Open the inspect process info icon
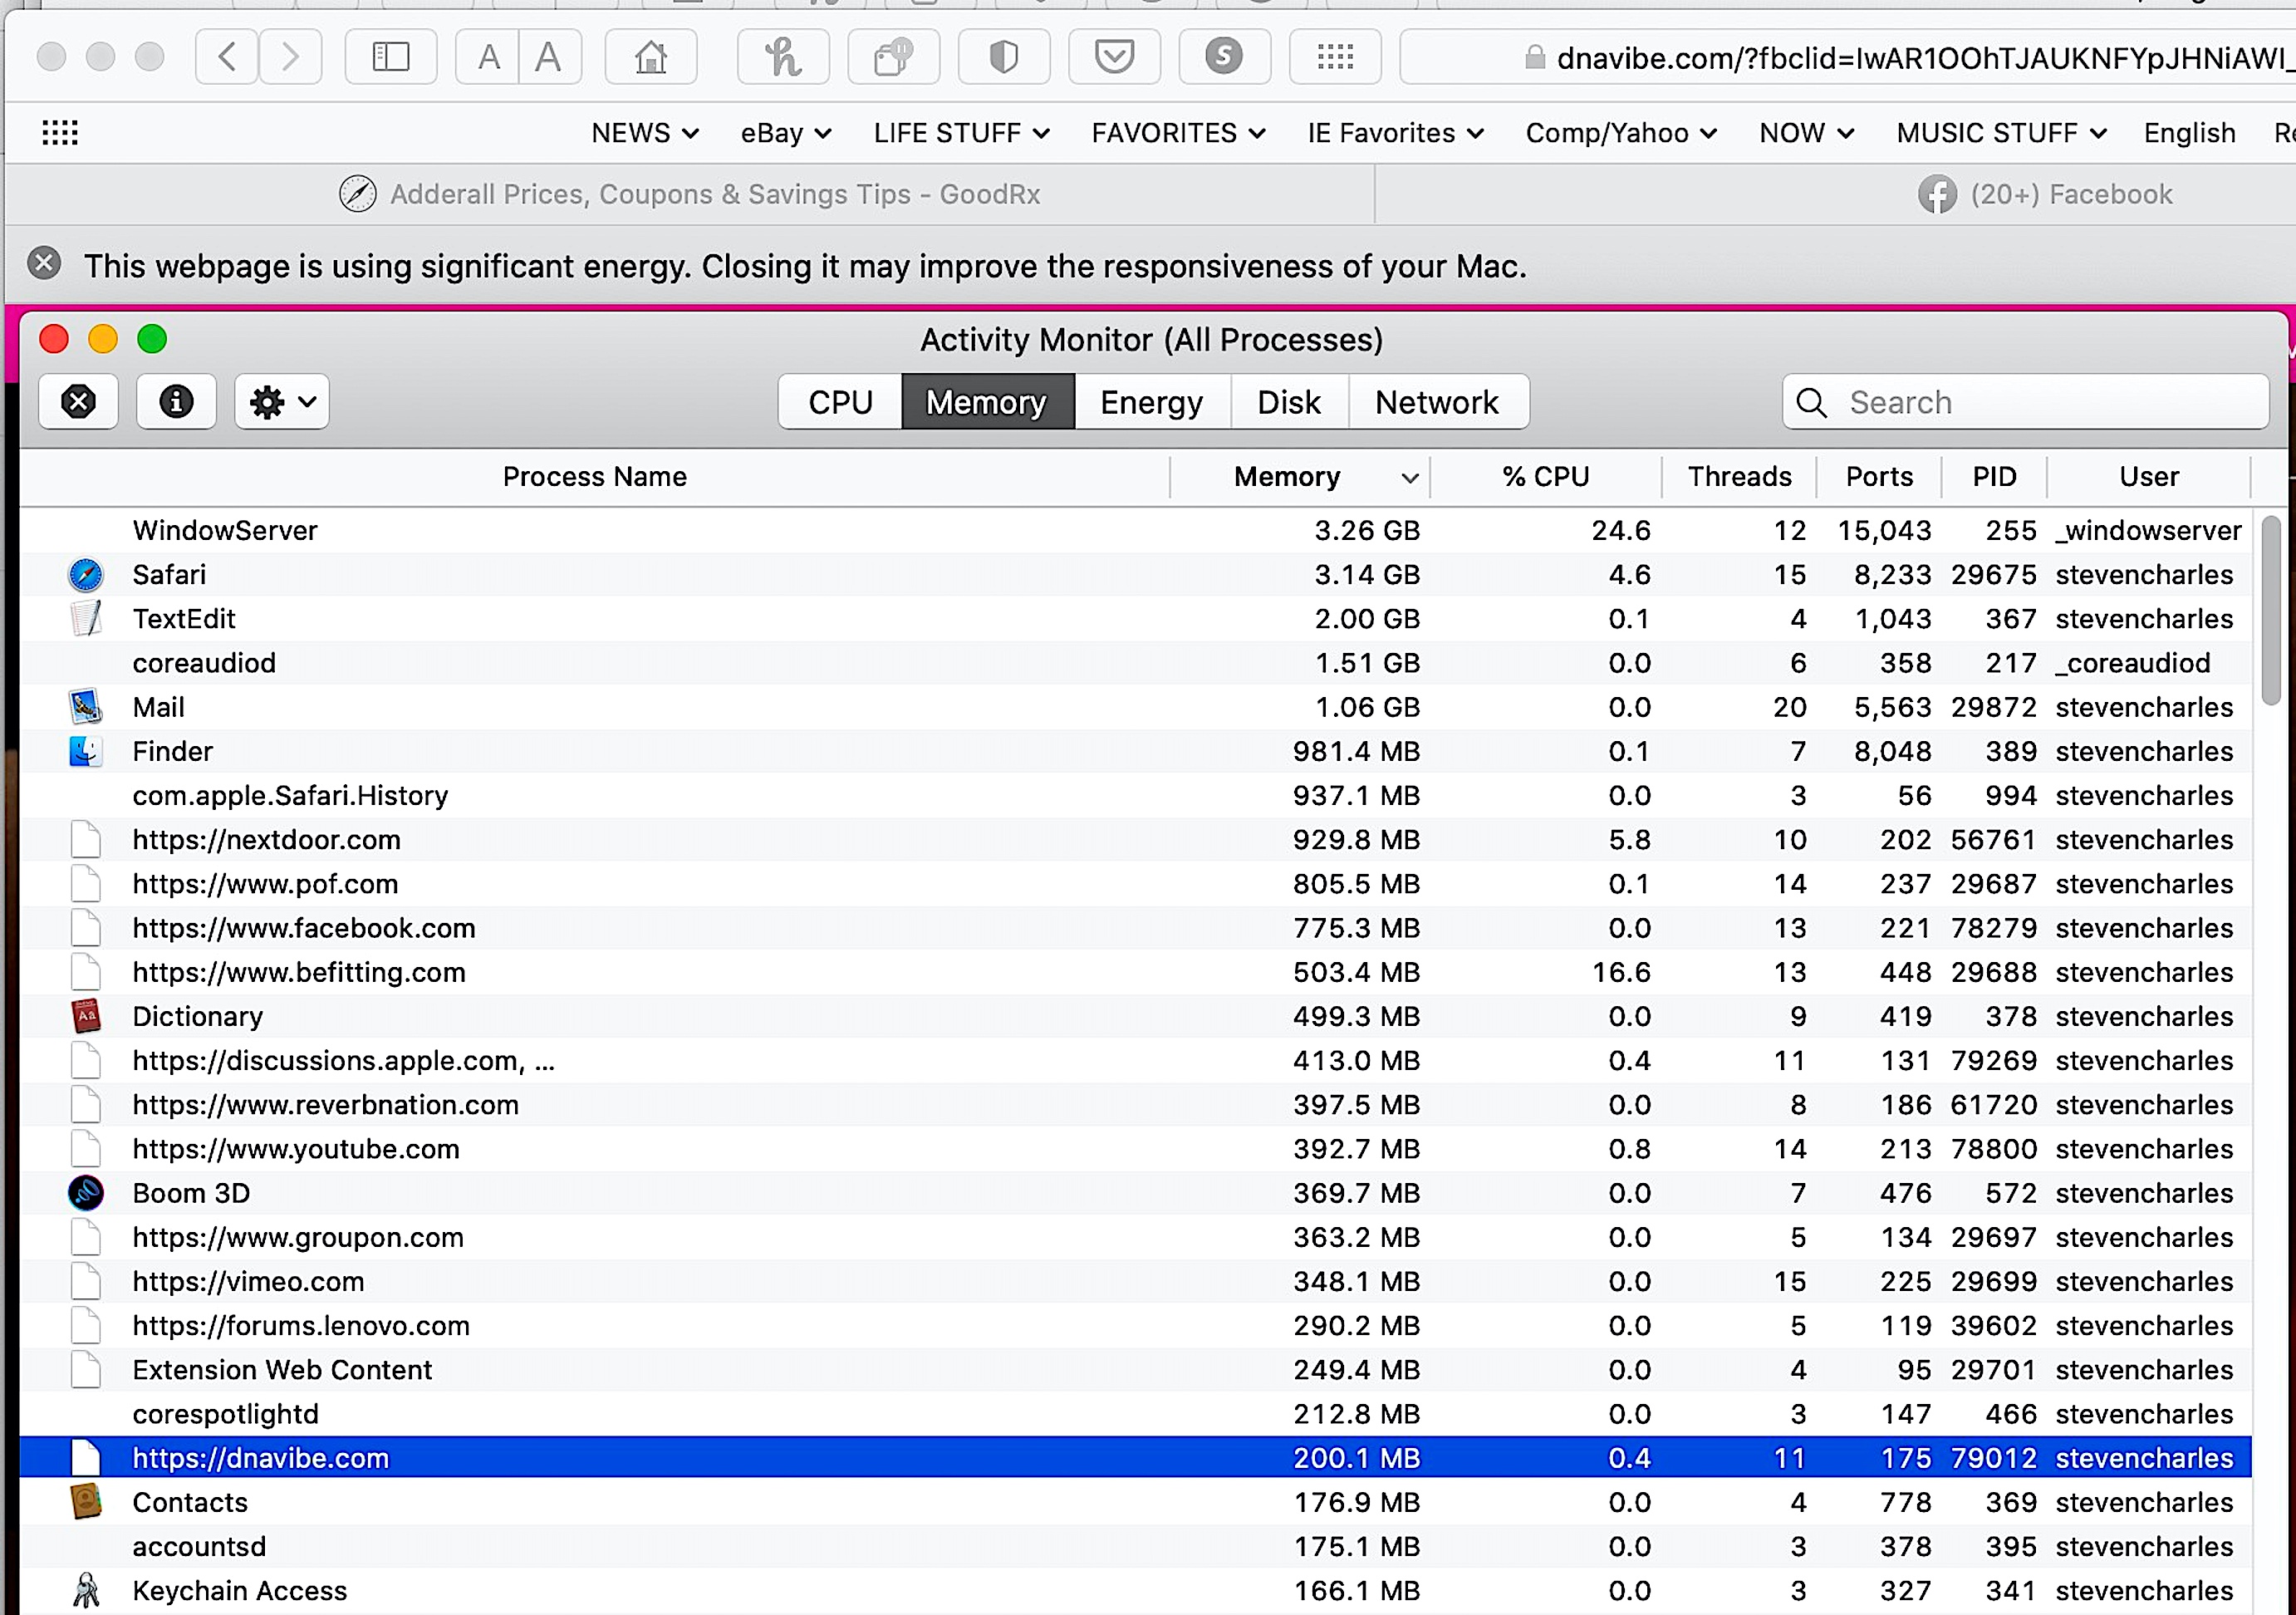 click(x=176, y=402)
